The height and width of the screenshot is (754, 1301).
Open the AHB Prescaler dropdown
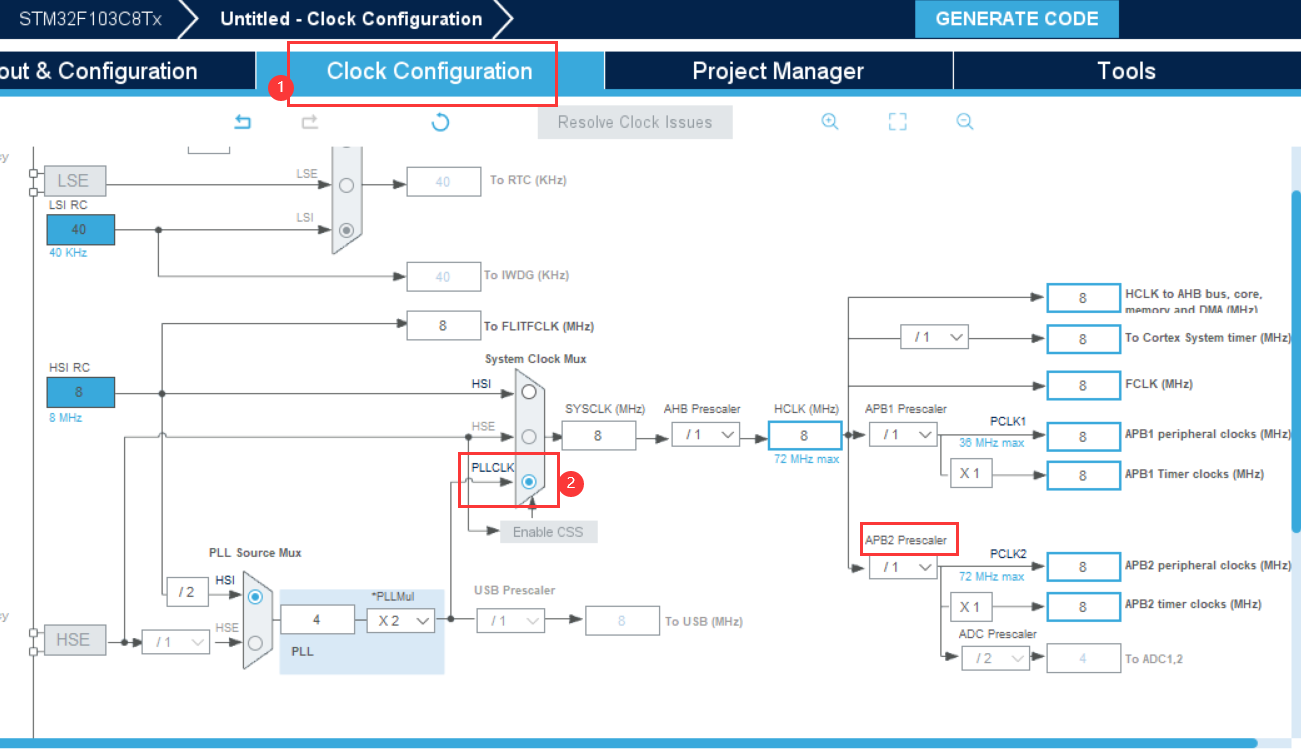[705, 435]
